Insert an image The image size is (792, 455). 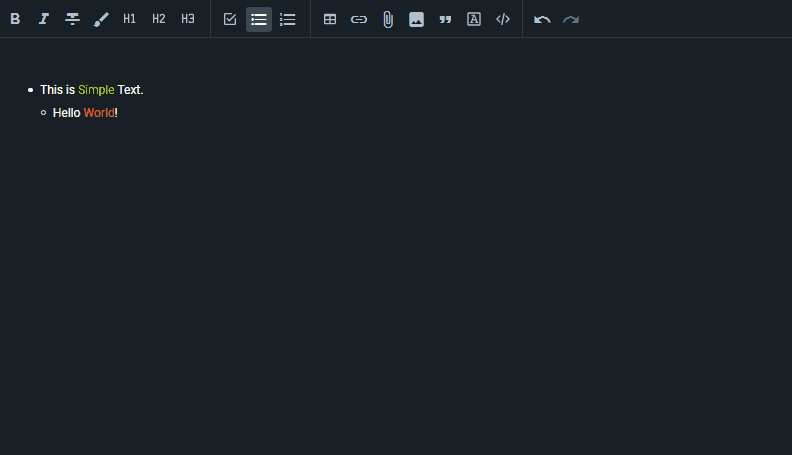tap(417, 19)
